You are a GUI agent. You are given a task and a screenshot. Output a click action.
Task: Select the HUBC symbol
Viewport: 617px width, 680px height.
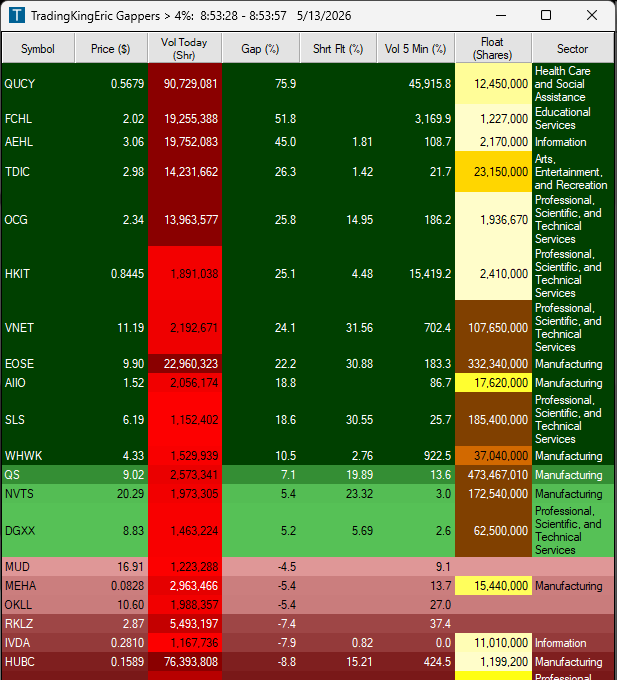(x=20, y=662)
